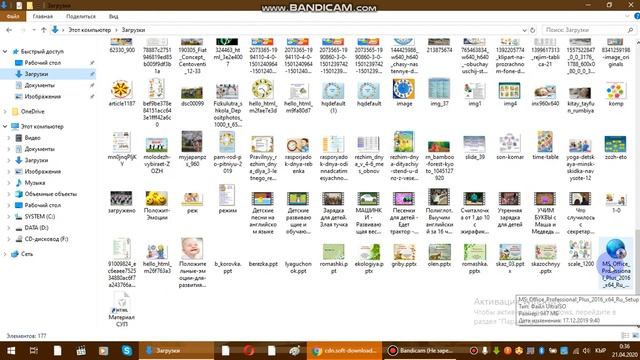Open Skype from the taskbar
Image resolution: width=640 pixels, height=360 pixels.
(127, 351)
